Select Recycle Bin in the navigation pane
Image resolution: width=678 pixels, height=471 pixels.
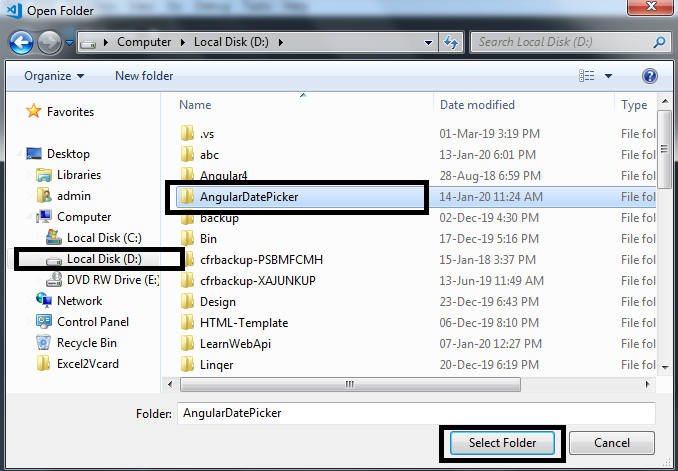tap(87, 343)
